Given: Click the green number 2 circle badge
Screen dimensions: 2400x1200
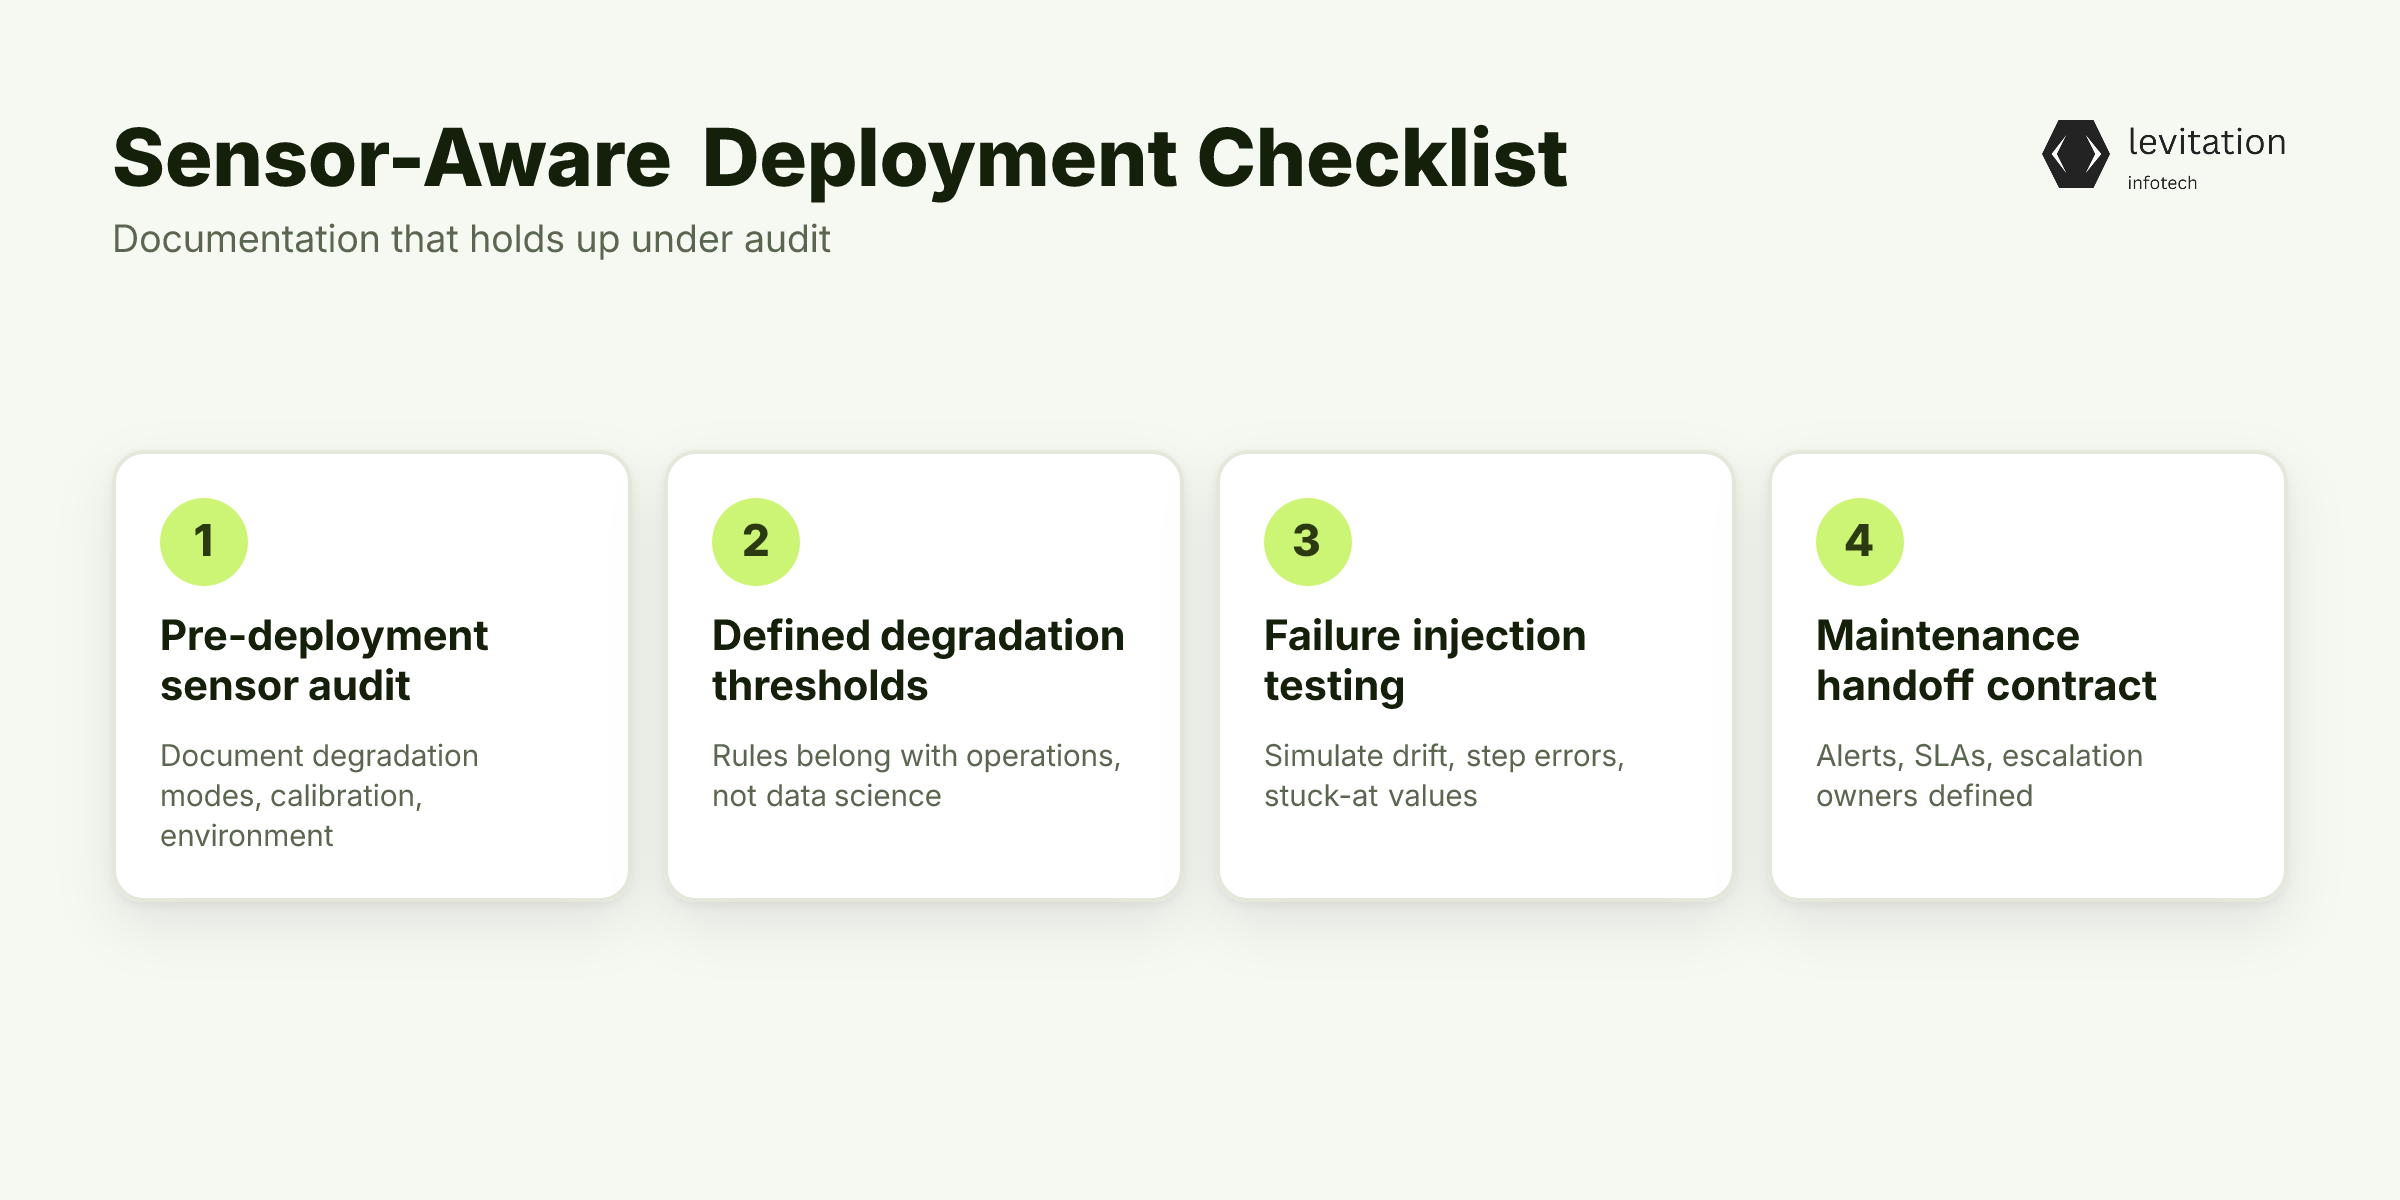Looking at the screenshot, I should pos(756,542).
